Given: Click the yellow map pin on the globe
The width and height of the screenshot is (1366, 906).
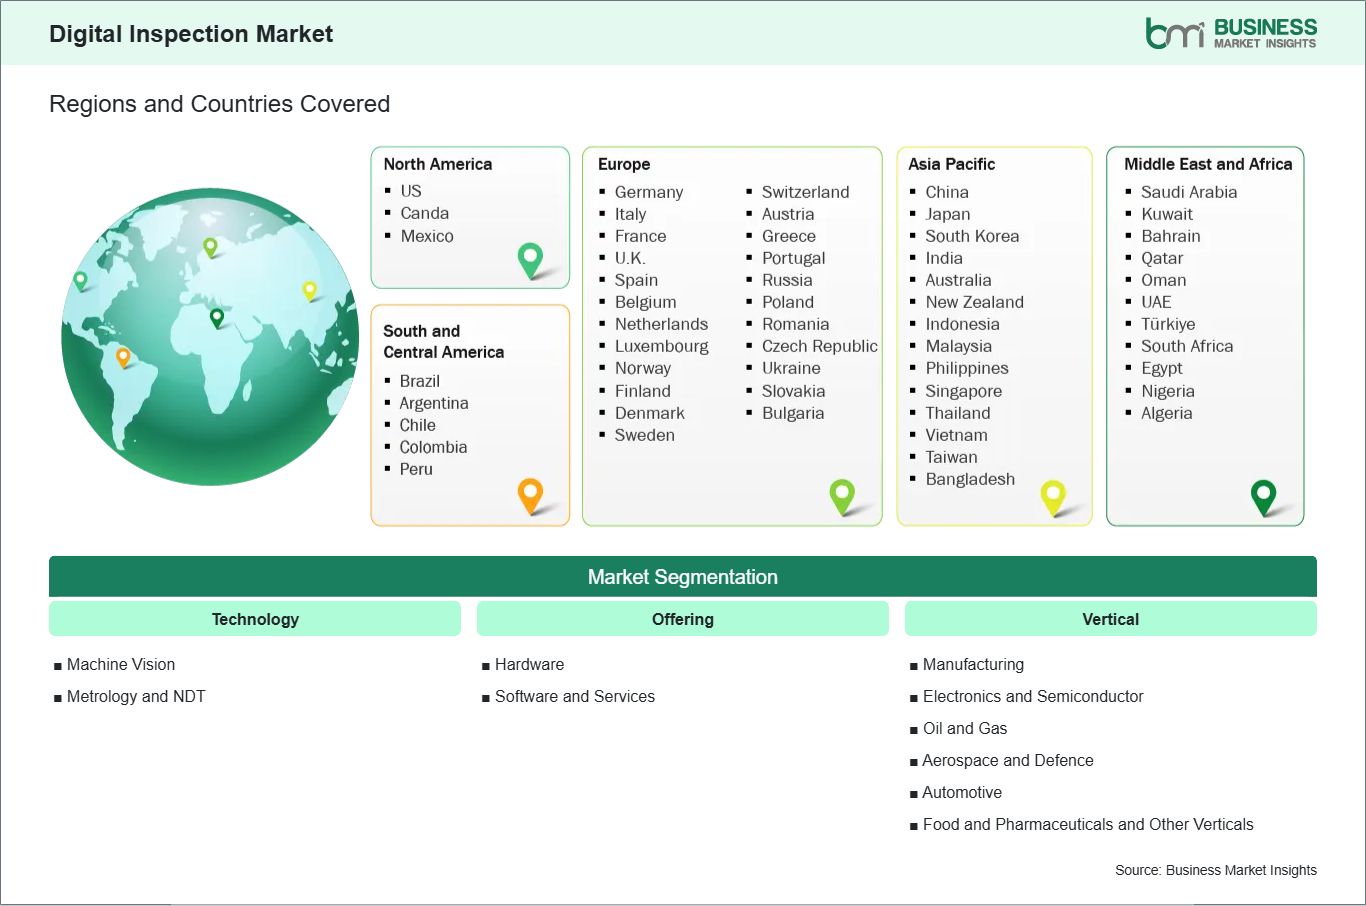Looking at the screenshot, I should point(310,290).
